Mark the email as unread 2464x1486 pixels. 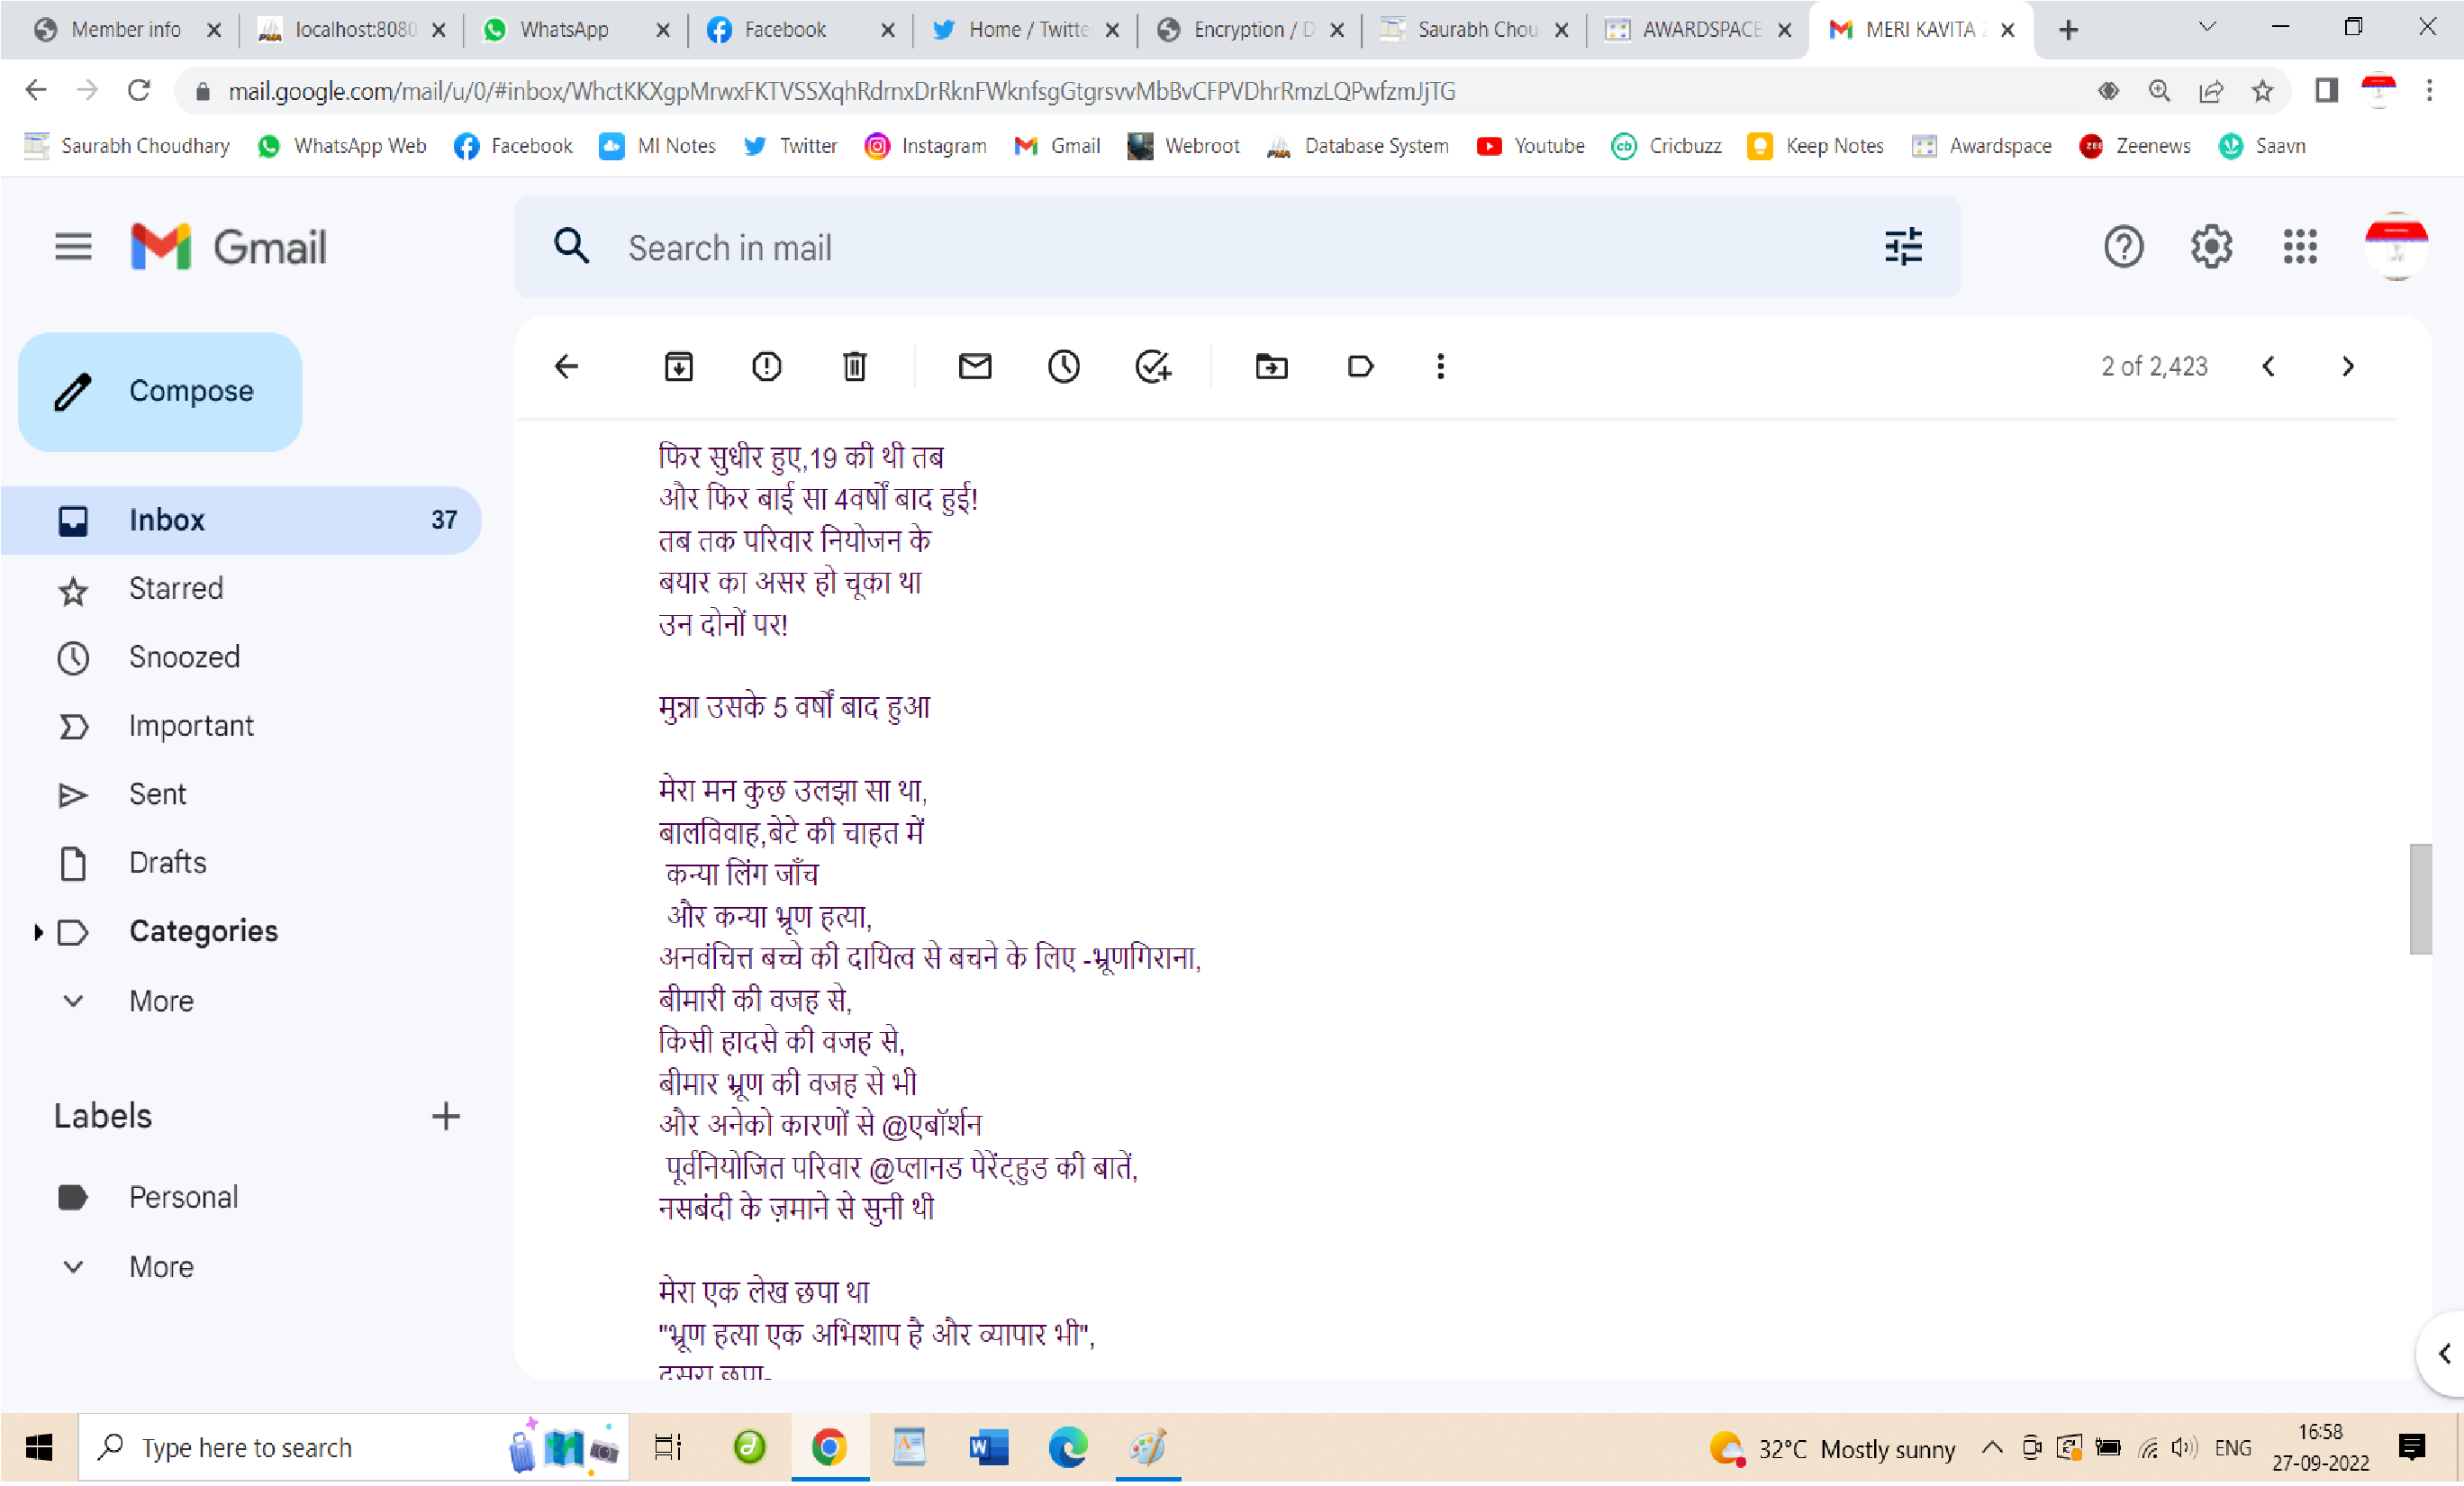click(975, 367)
